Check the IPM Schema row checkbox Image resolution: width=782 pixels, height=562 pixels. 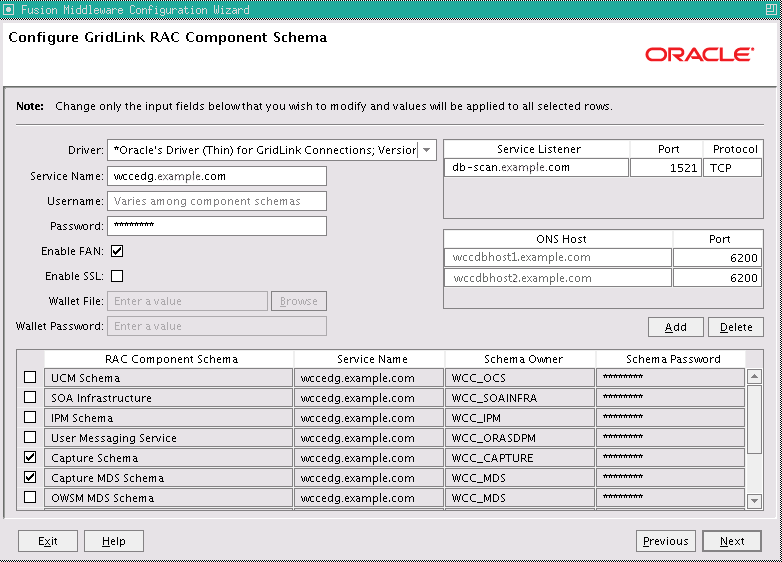pyautogui.click(x=30, y=417)
